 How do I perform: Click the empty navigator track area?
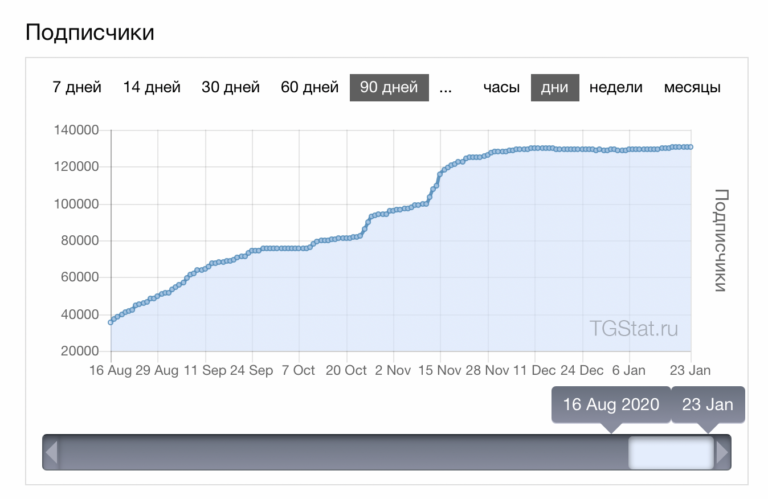(340, 452)
